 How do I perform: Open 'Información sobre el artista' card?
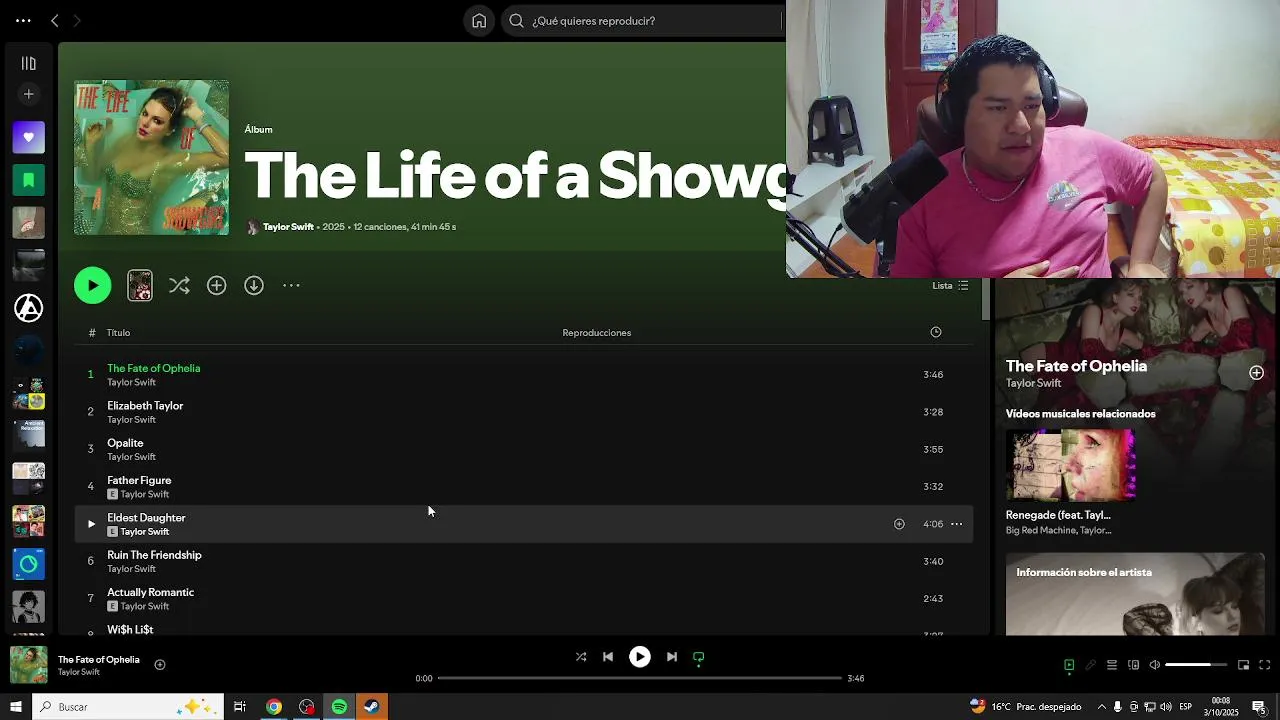pyautogui.click(x=1135, y=594)
